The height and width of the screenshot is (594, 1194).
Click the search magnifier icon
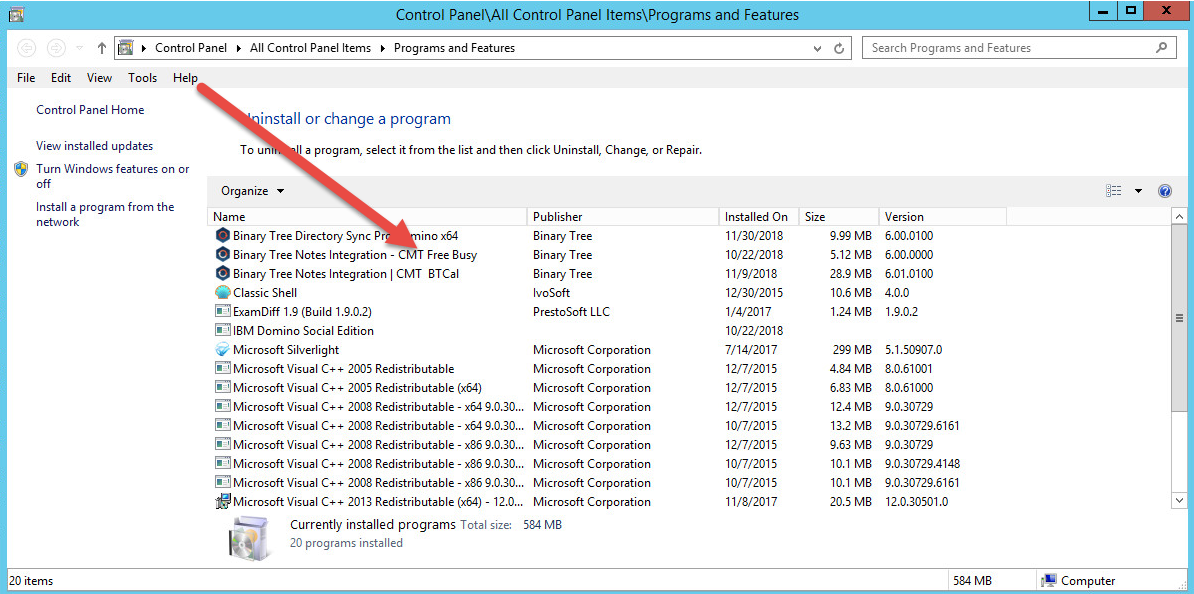tap(1161, 47)
